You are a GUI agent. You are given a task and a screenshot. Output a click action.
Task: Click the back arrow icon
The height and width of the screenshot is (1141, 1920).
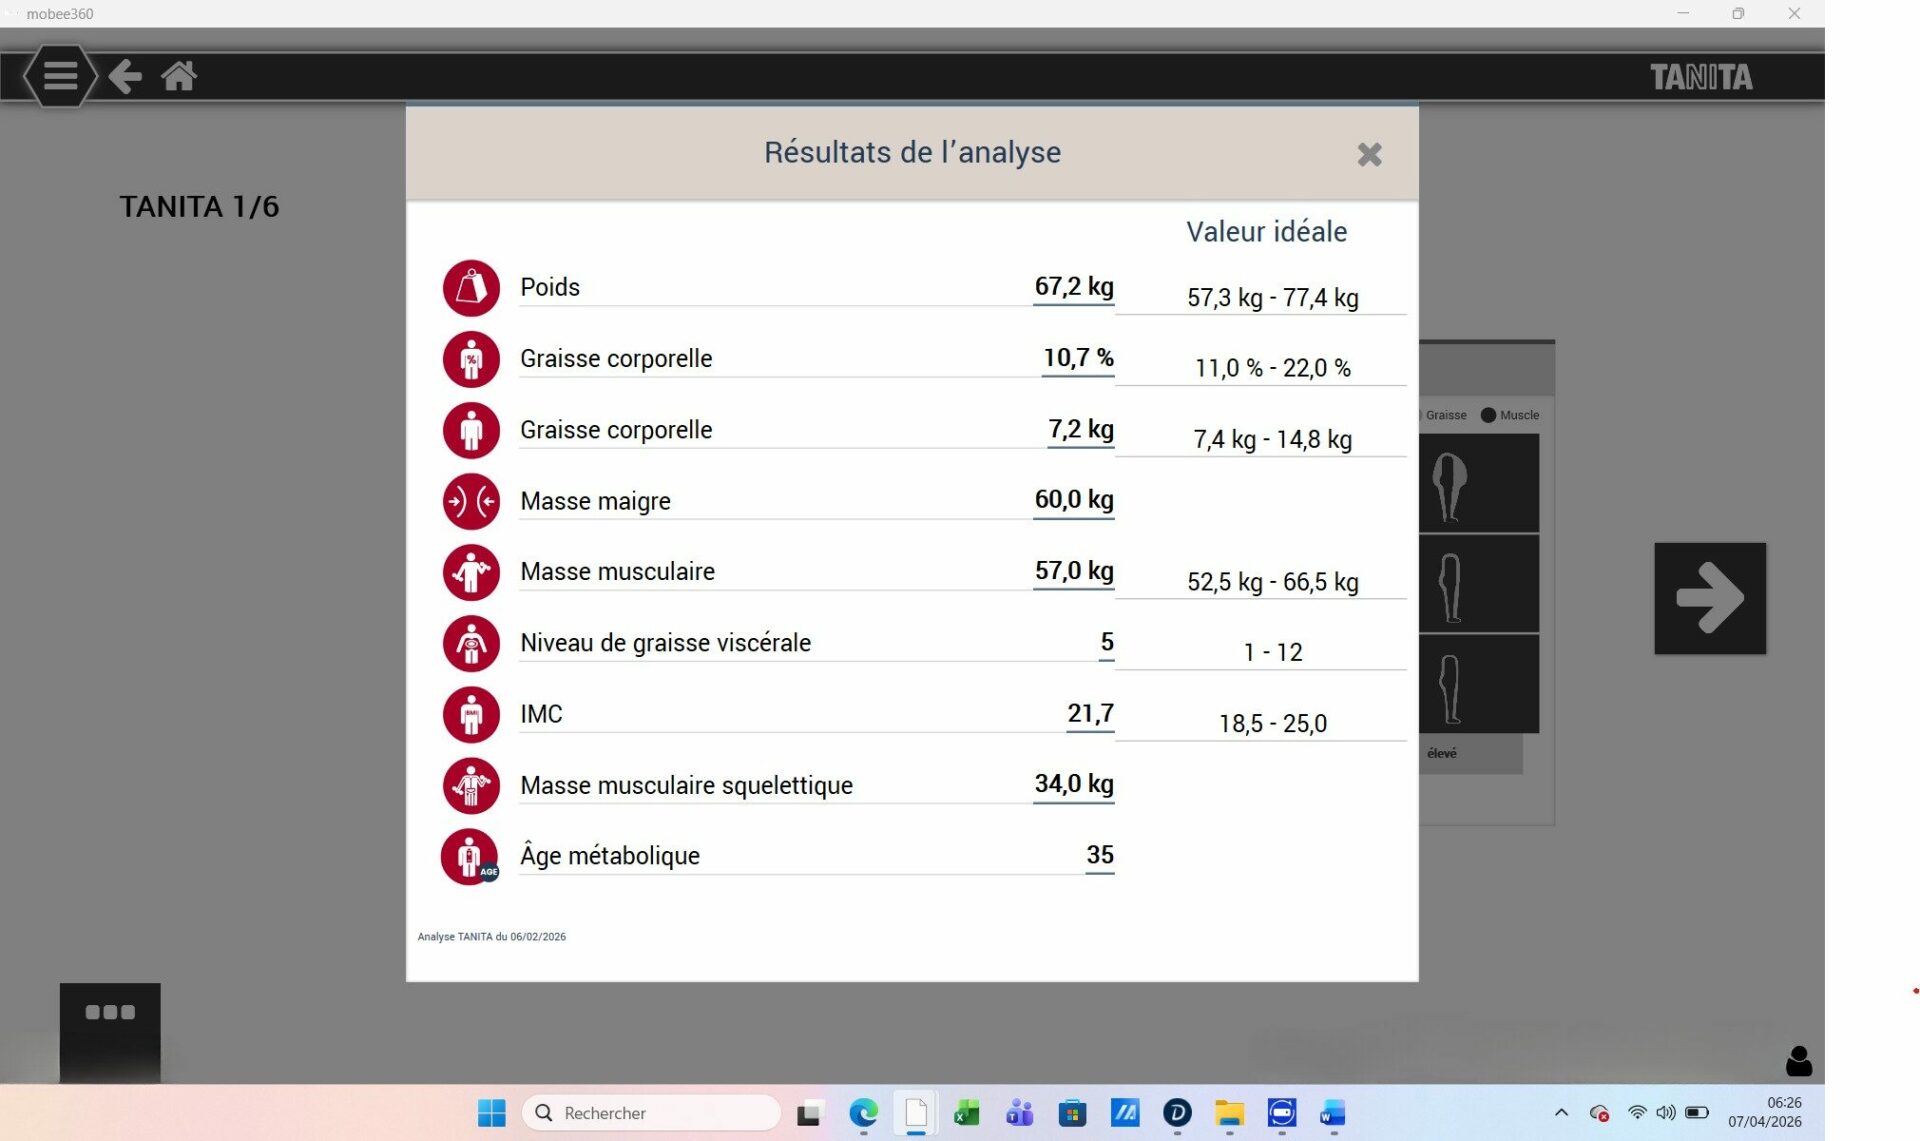(x=125, y=76)
